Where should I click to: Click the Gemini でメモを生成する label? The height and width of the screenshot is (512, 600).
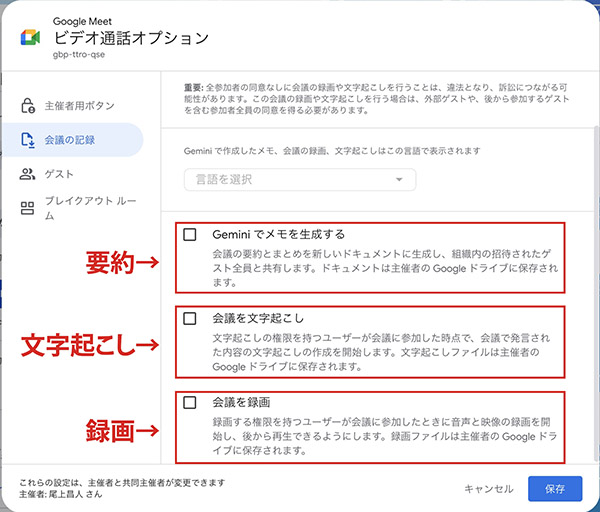pos(279,234)
